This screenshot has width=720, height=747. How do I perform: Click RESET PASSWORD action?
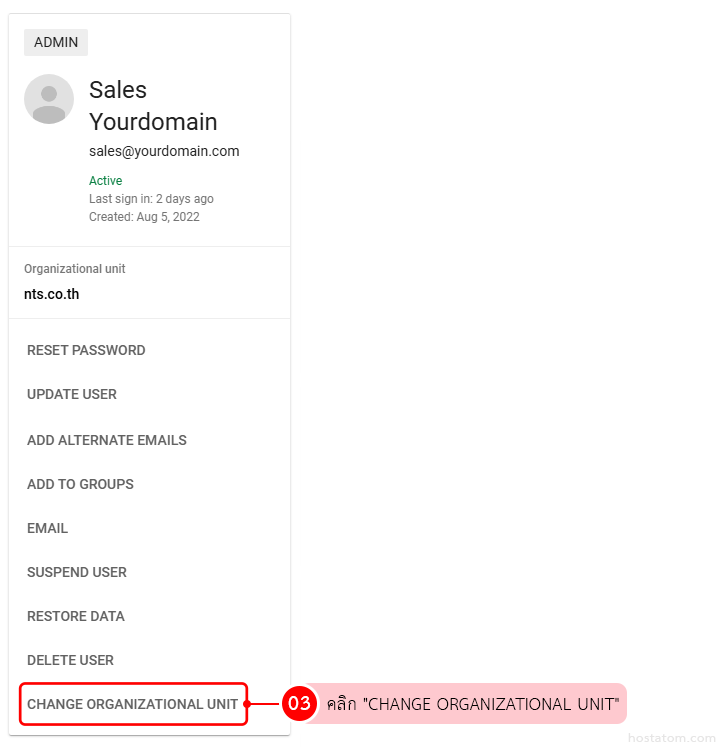86,350
